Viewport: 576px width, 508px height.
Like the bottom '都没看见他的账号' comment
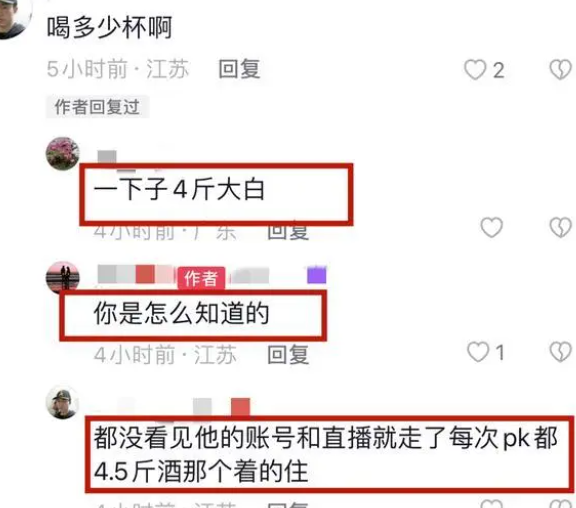492,504
